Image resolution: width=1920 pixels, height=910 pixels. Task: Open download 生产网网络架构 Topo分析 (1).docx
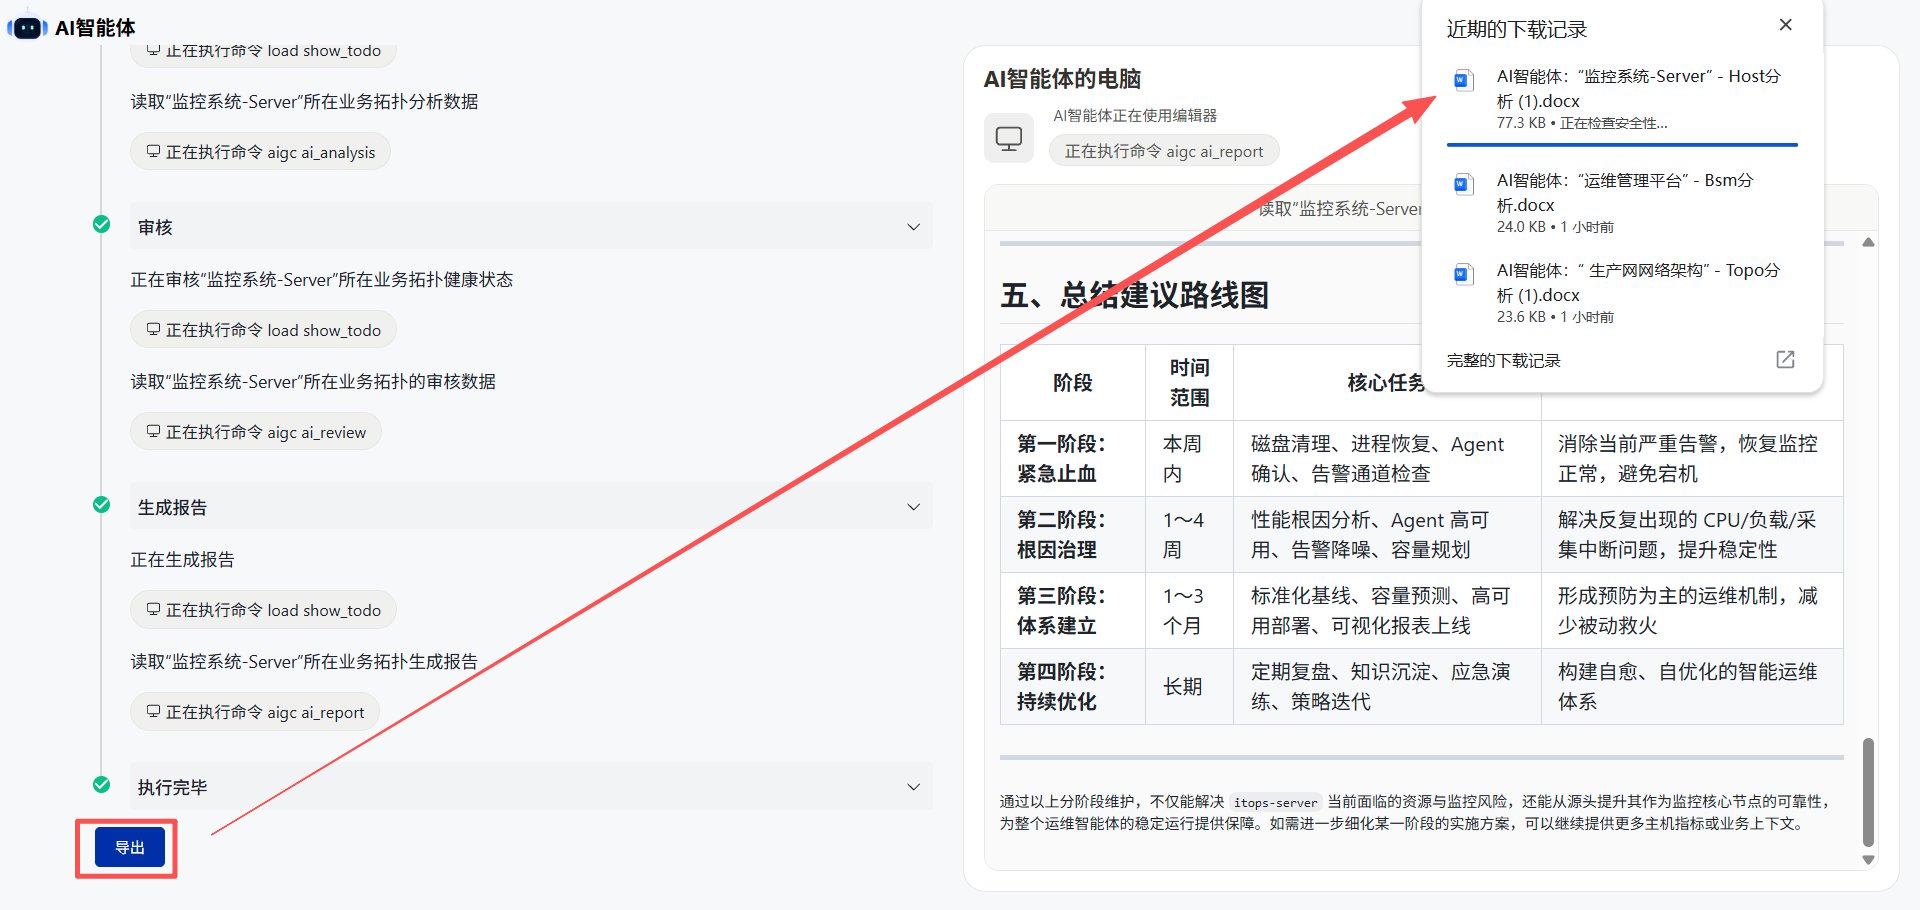1638,282
